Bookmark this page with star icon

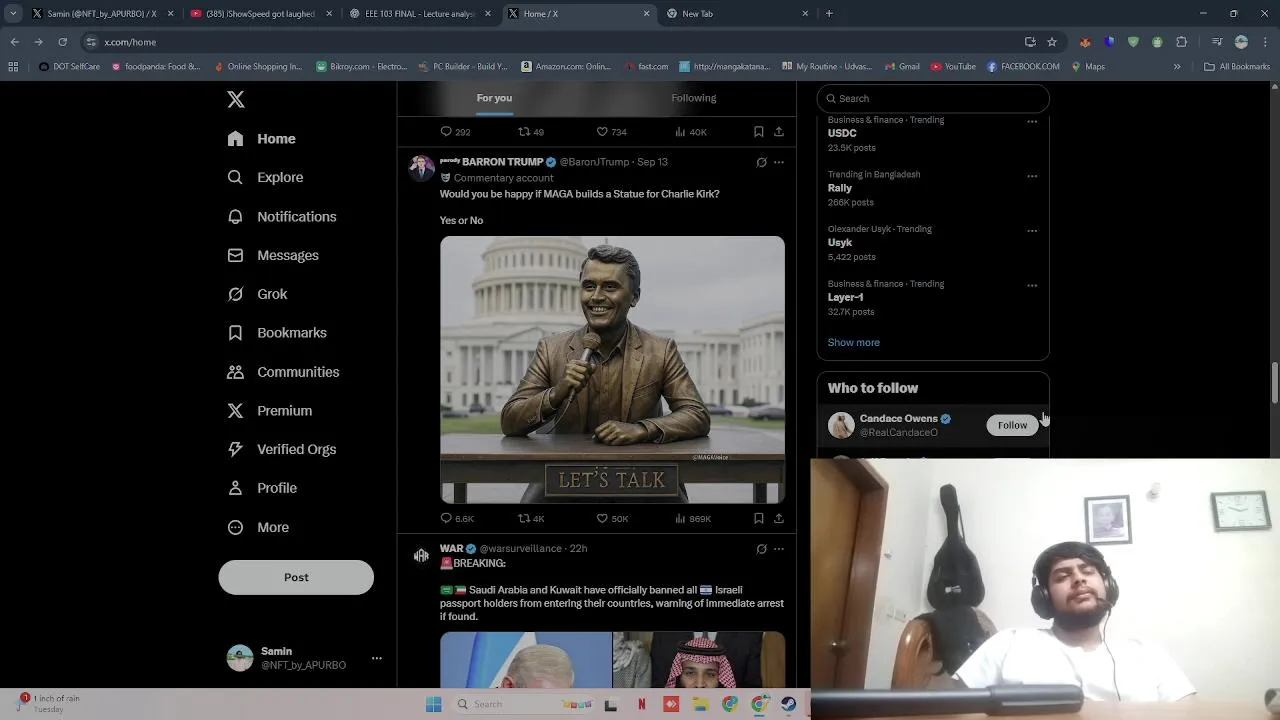click(1052, 42)
